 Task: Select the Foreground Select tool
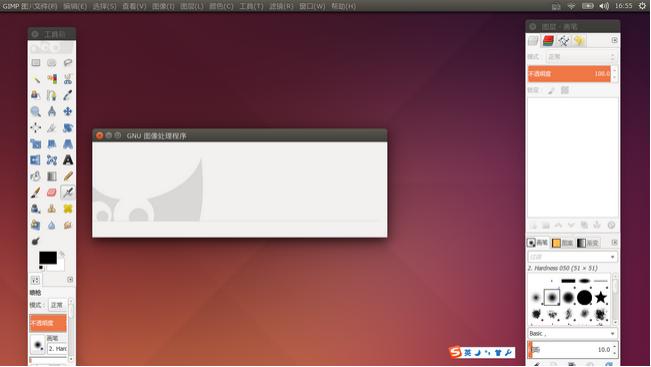coord(36,95)
